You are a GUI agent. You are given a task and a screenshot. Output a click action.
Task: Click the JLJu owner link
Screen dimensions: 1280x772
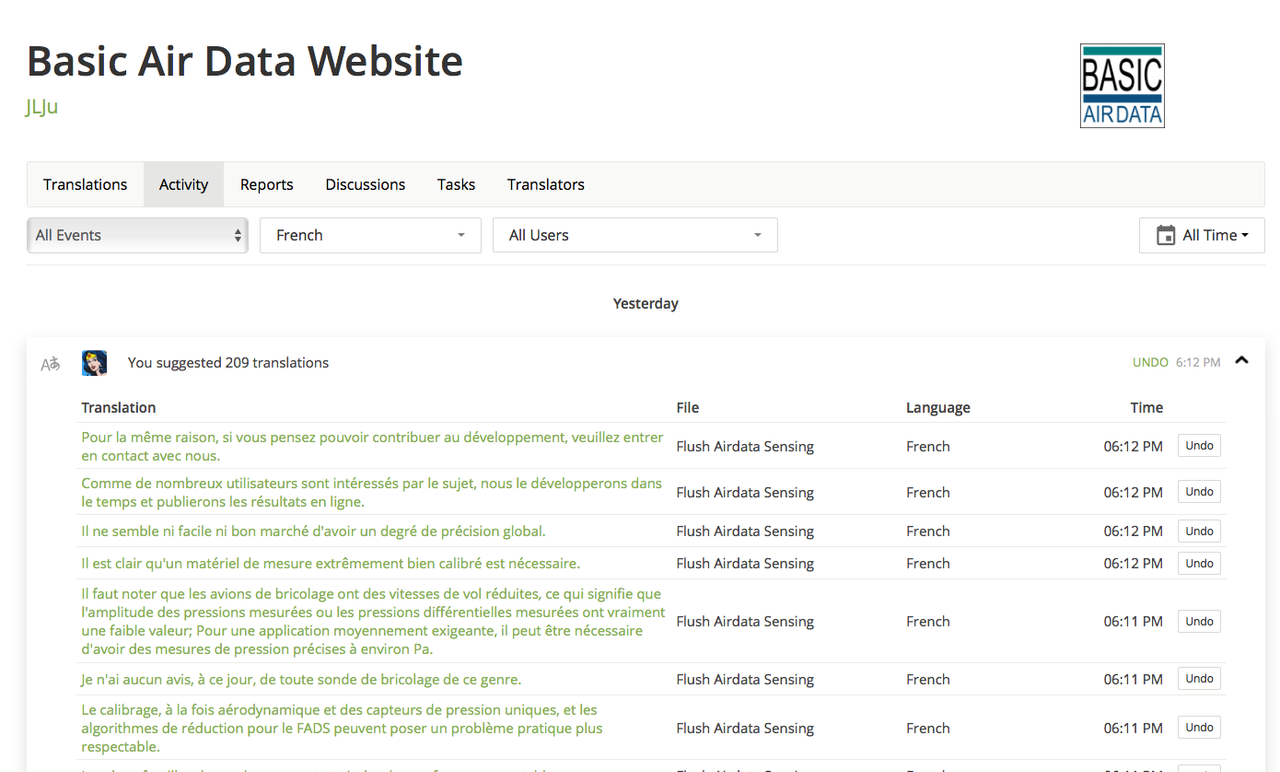coord(42,106)
